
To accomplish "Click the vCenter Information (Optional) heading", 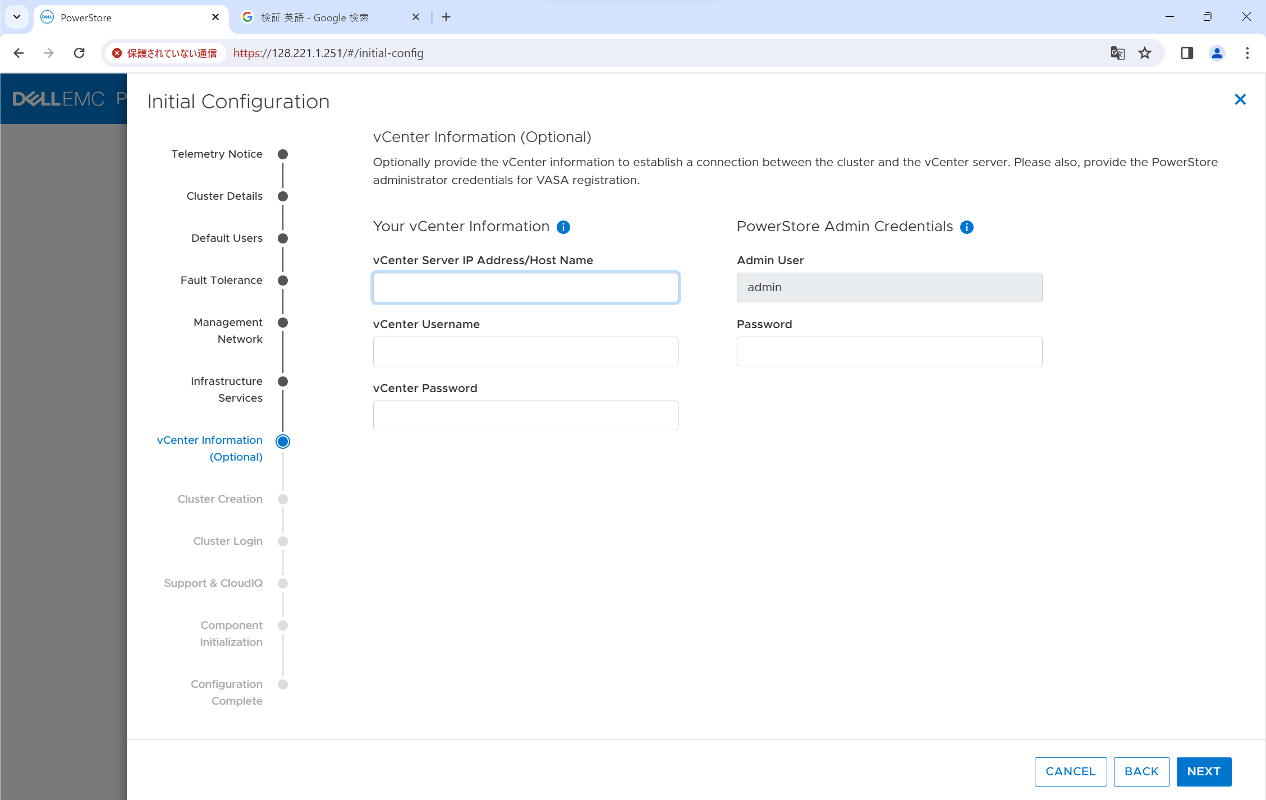I will (x=482, y=137).
